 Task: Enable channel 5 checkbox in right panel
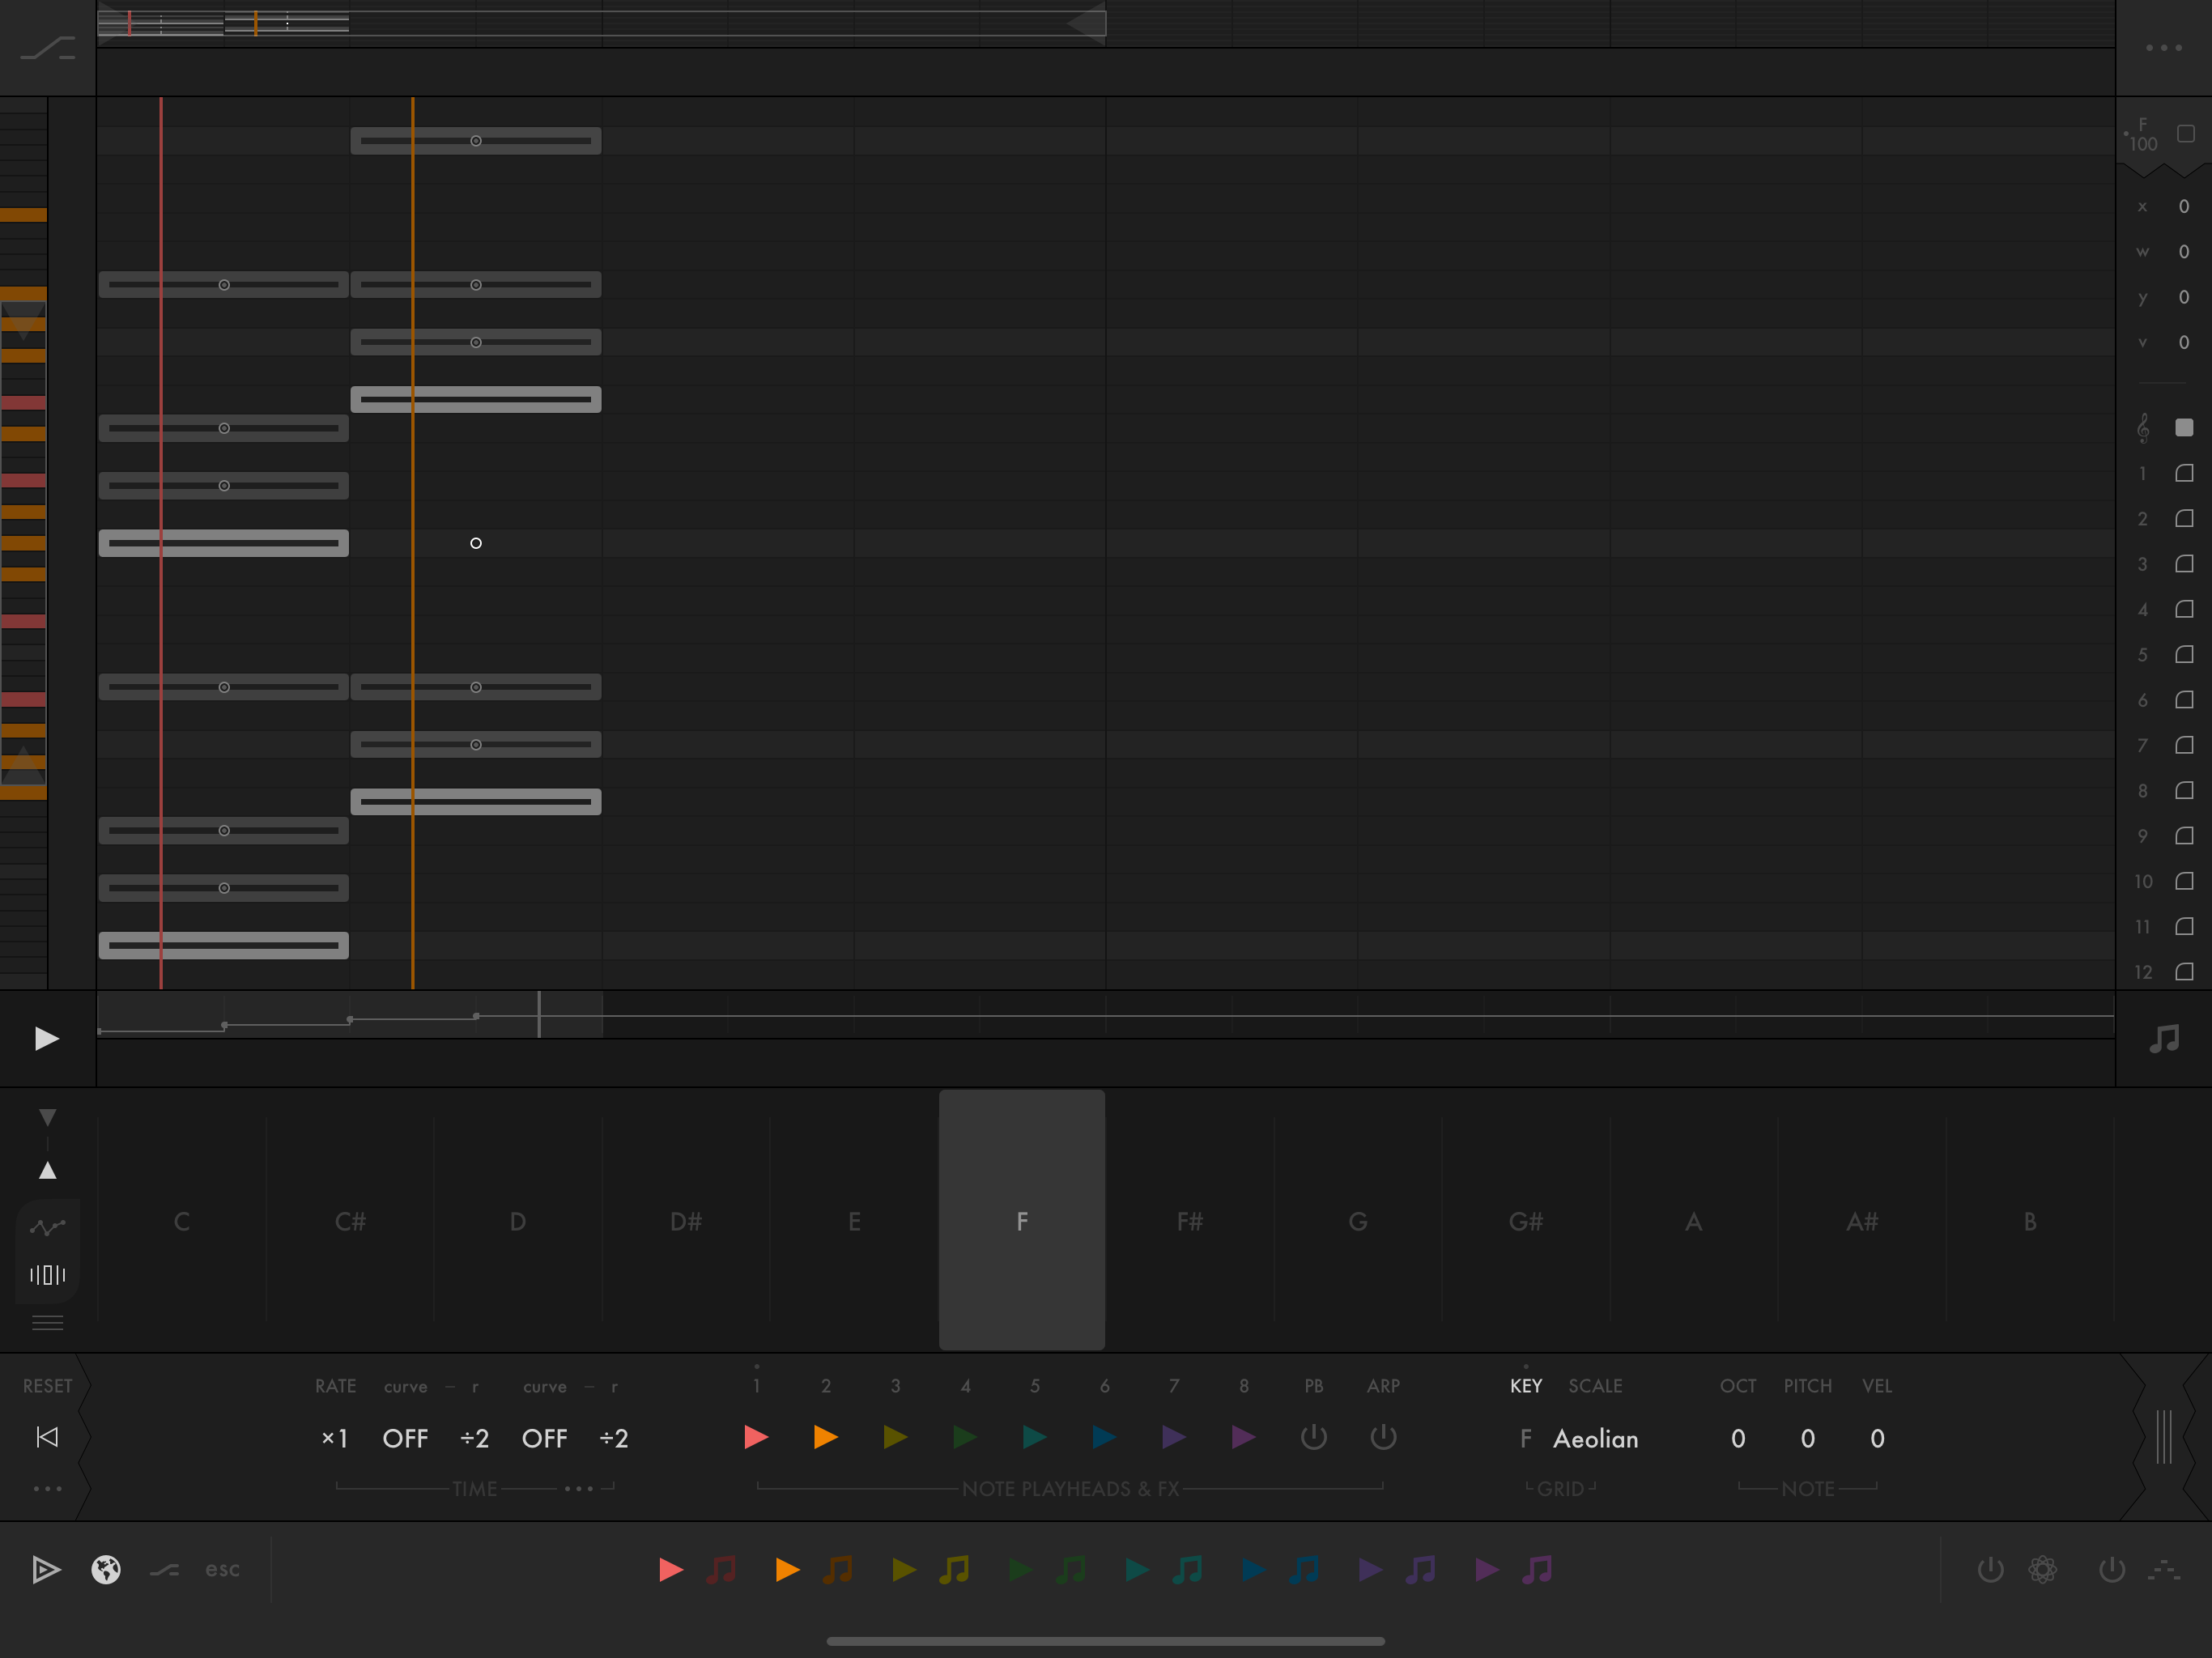coord(2185,655)
